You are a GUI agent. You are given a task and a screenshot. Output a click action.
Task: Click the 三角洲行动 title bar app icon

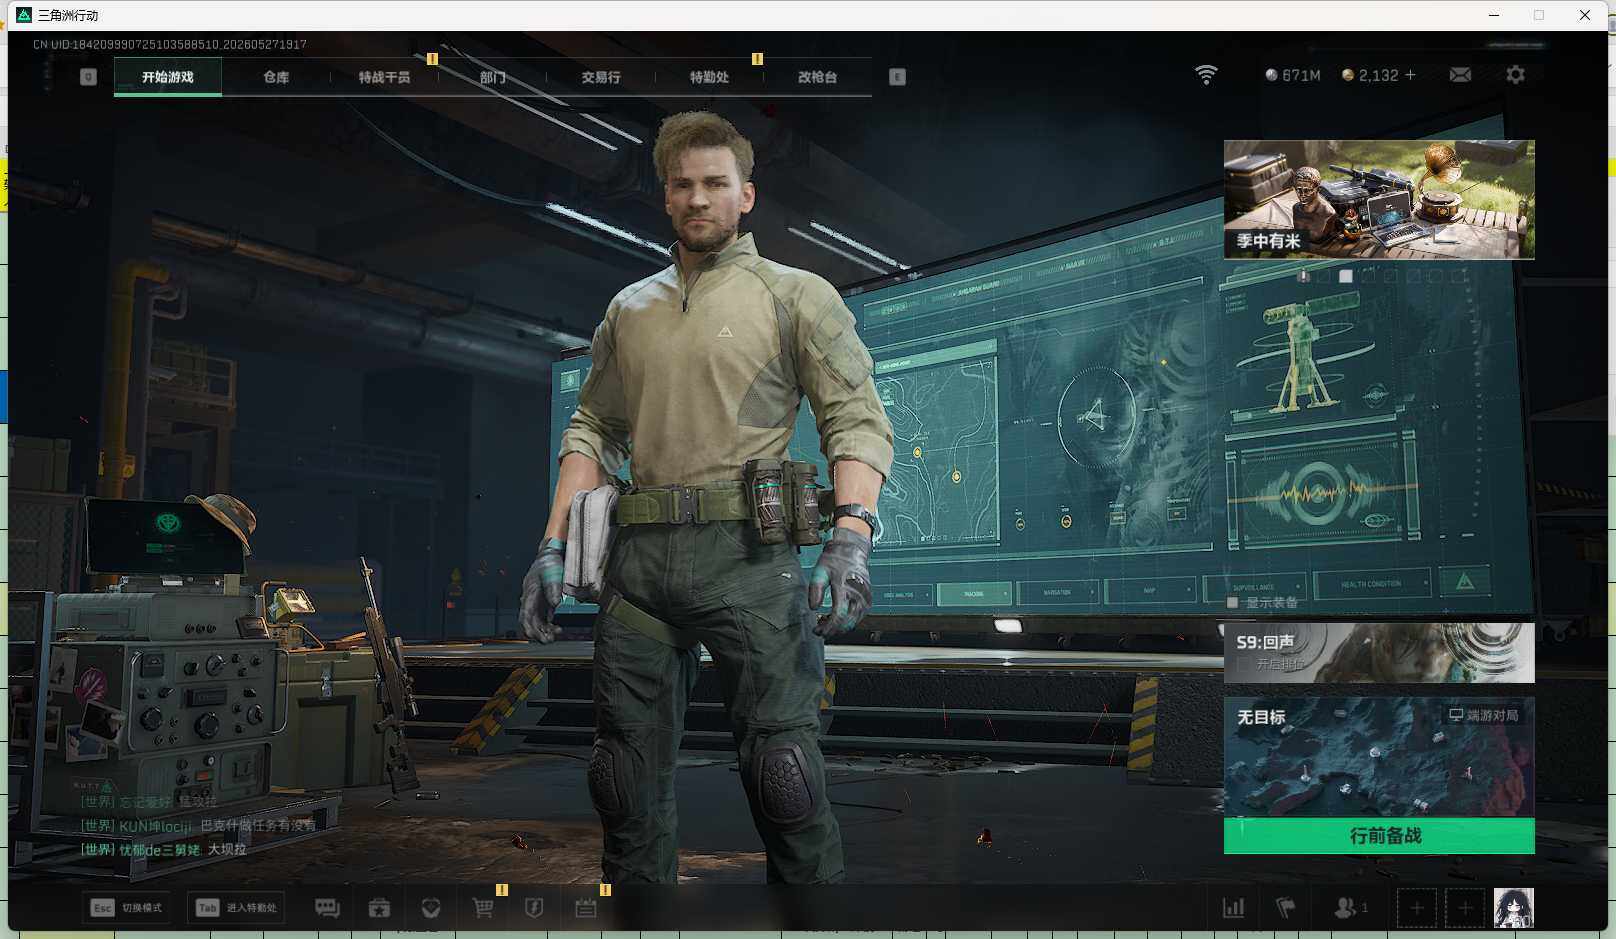pos(24,15)
